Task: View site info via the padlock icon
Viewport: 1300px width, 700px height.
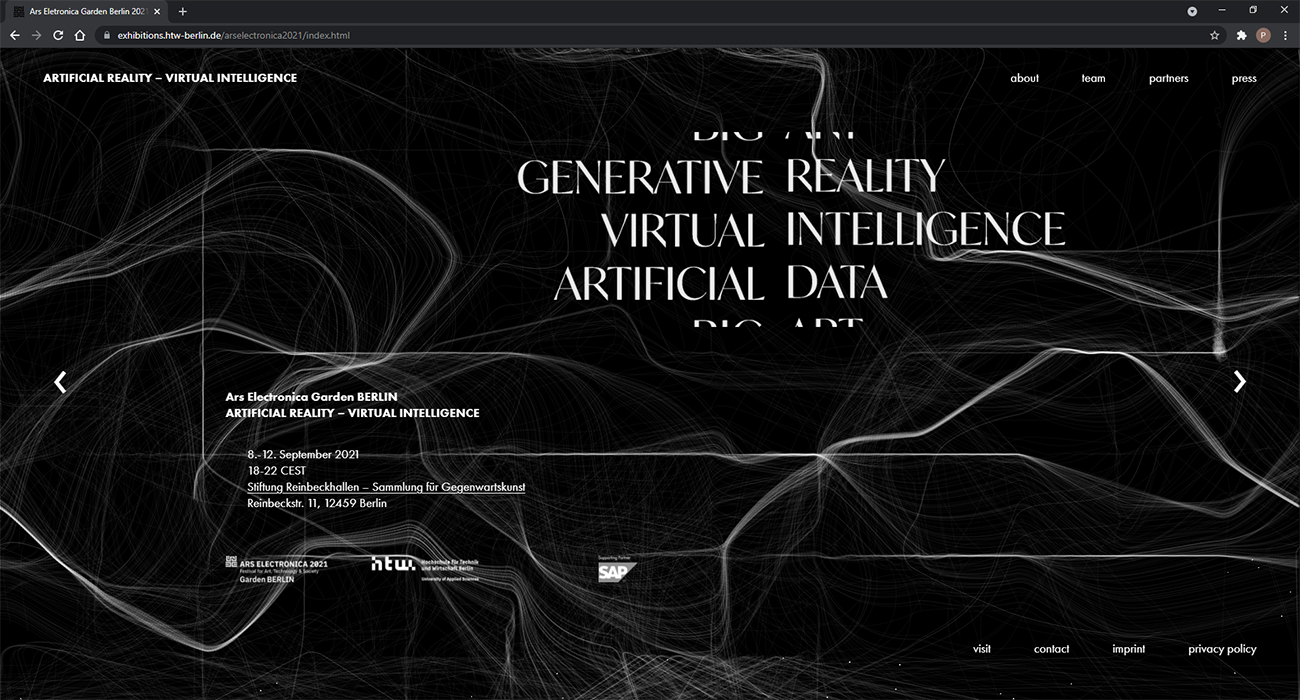Action: coord(107,35)
